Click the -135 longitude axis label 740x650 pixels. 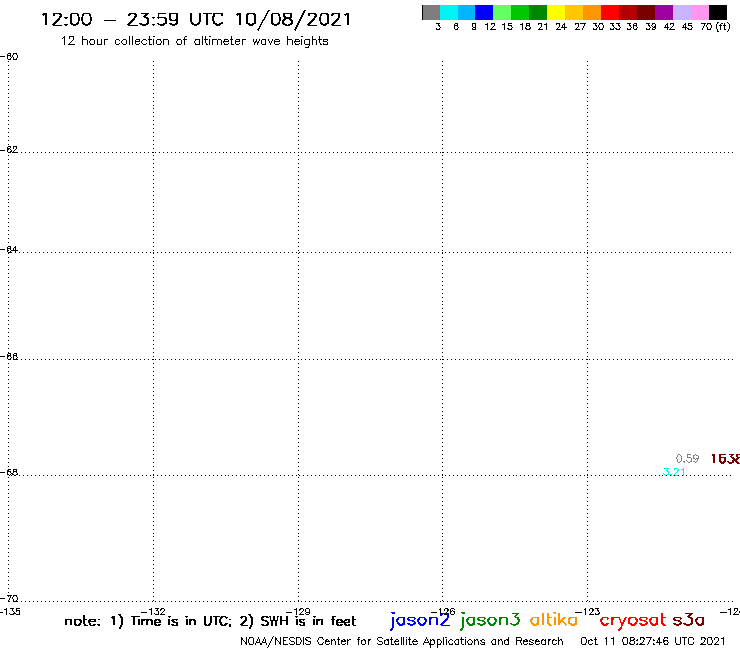(10, 612)
